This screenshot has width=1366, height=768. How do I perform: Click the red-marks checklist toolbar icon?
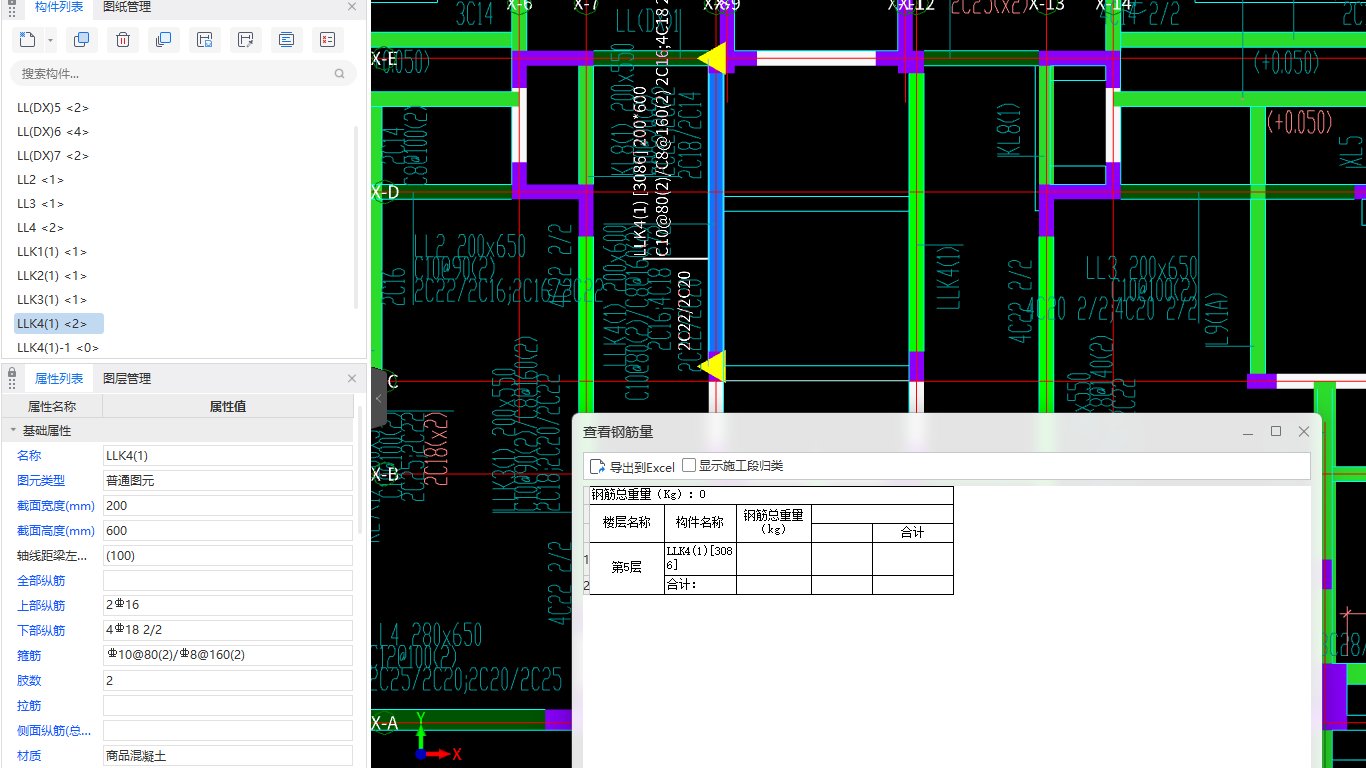click(327, 40)
